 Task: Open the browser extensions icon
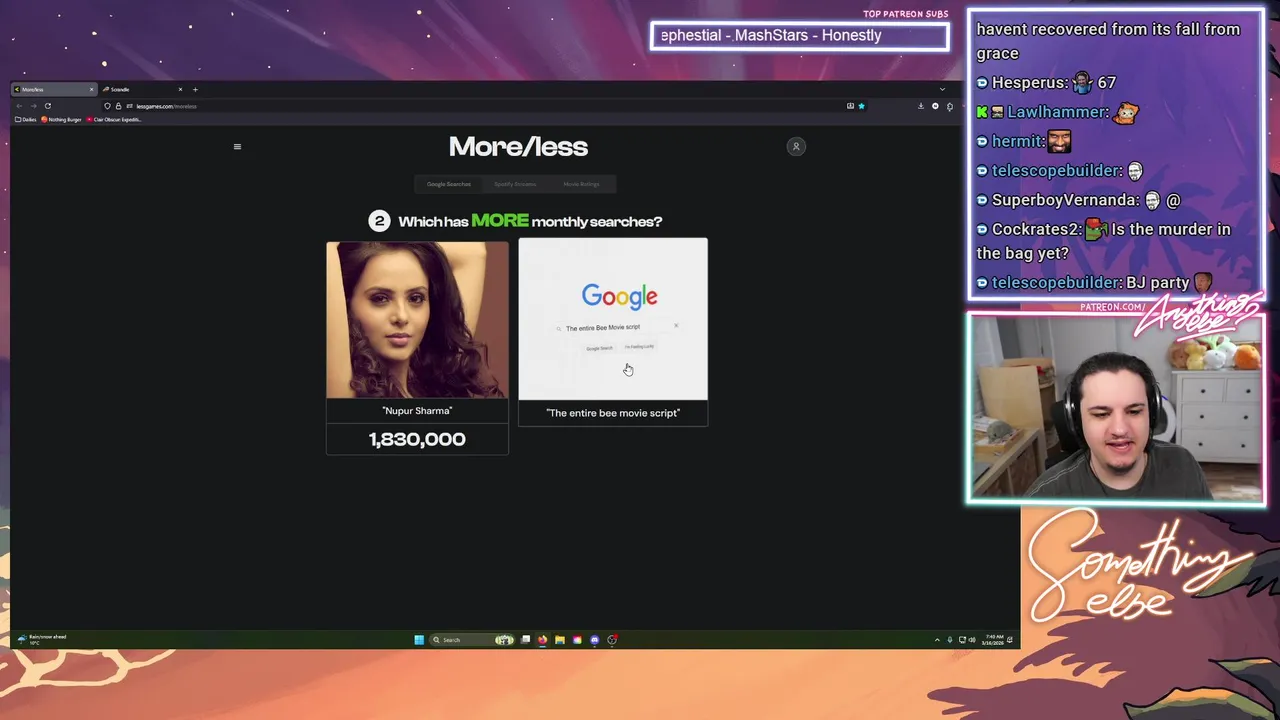click(x=949, y=106)
